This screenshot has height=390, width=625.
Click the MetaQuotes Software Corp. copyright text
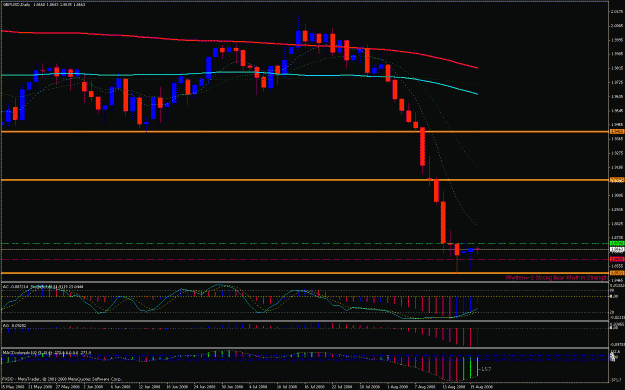pos(62,379)
